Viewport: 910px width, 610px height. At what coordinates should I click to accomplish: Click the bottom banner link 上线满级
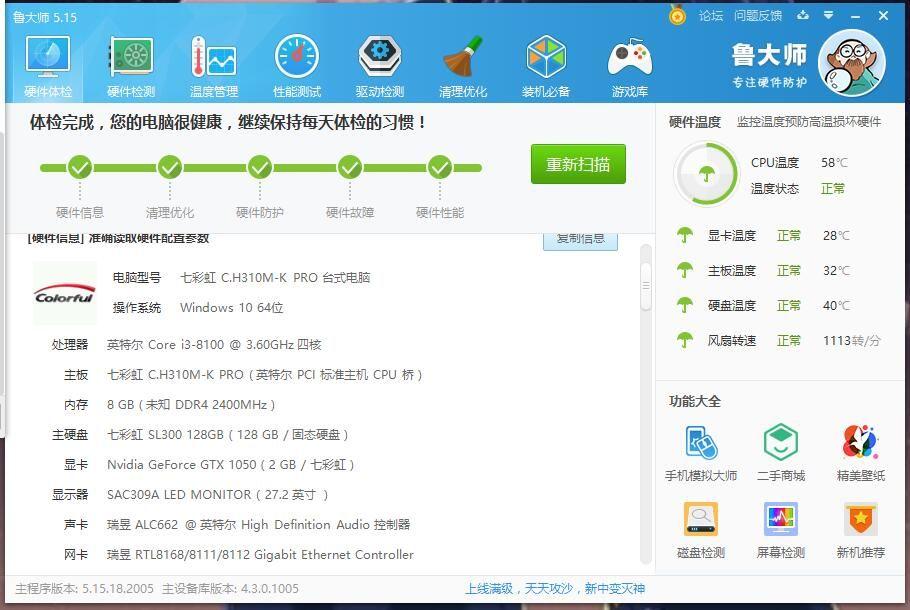[554, 589]
